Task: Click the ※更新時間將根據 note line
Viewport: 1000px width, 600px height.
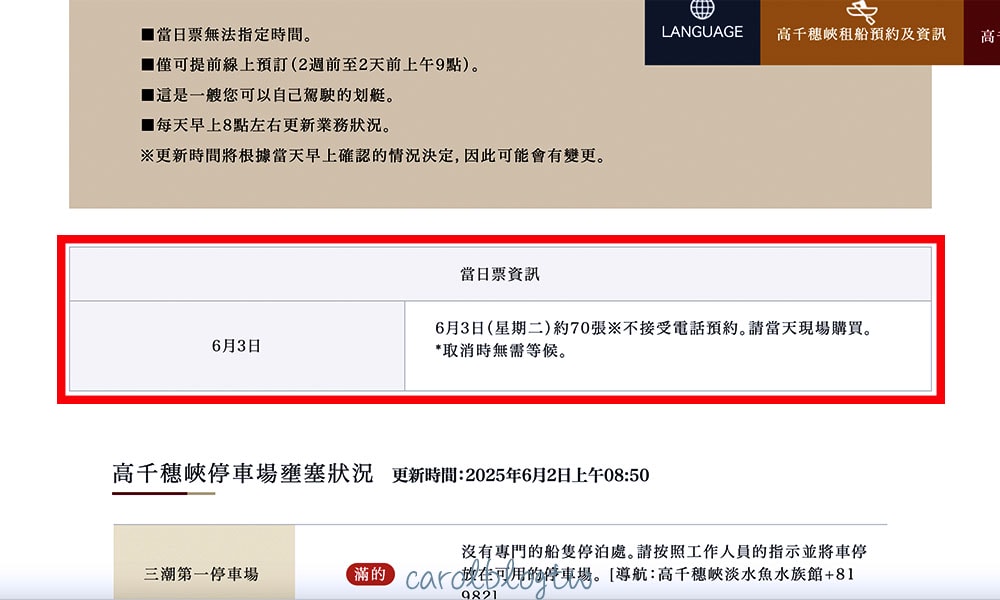Action: [373, 156]
